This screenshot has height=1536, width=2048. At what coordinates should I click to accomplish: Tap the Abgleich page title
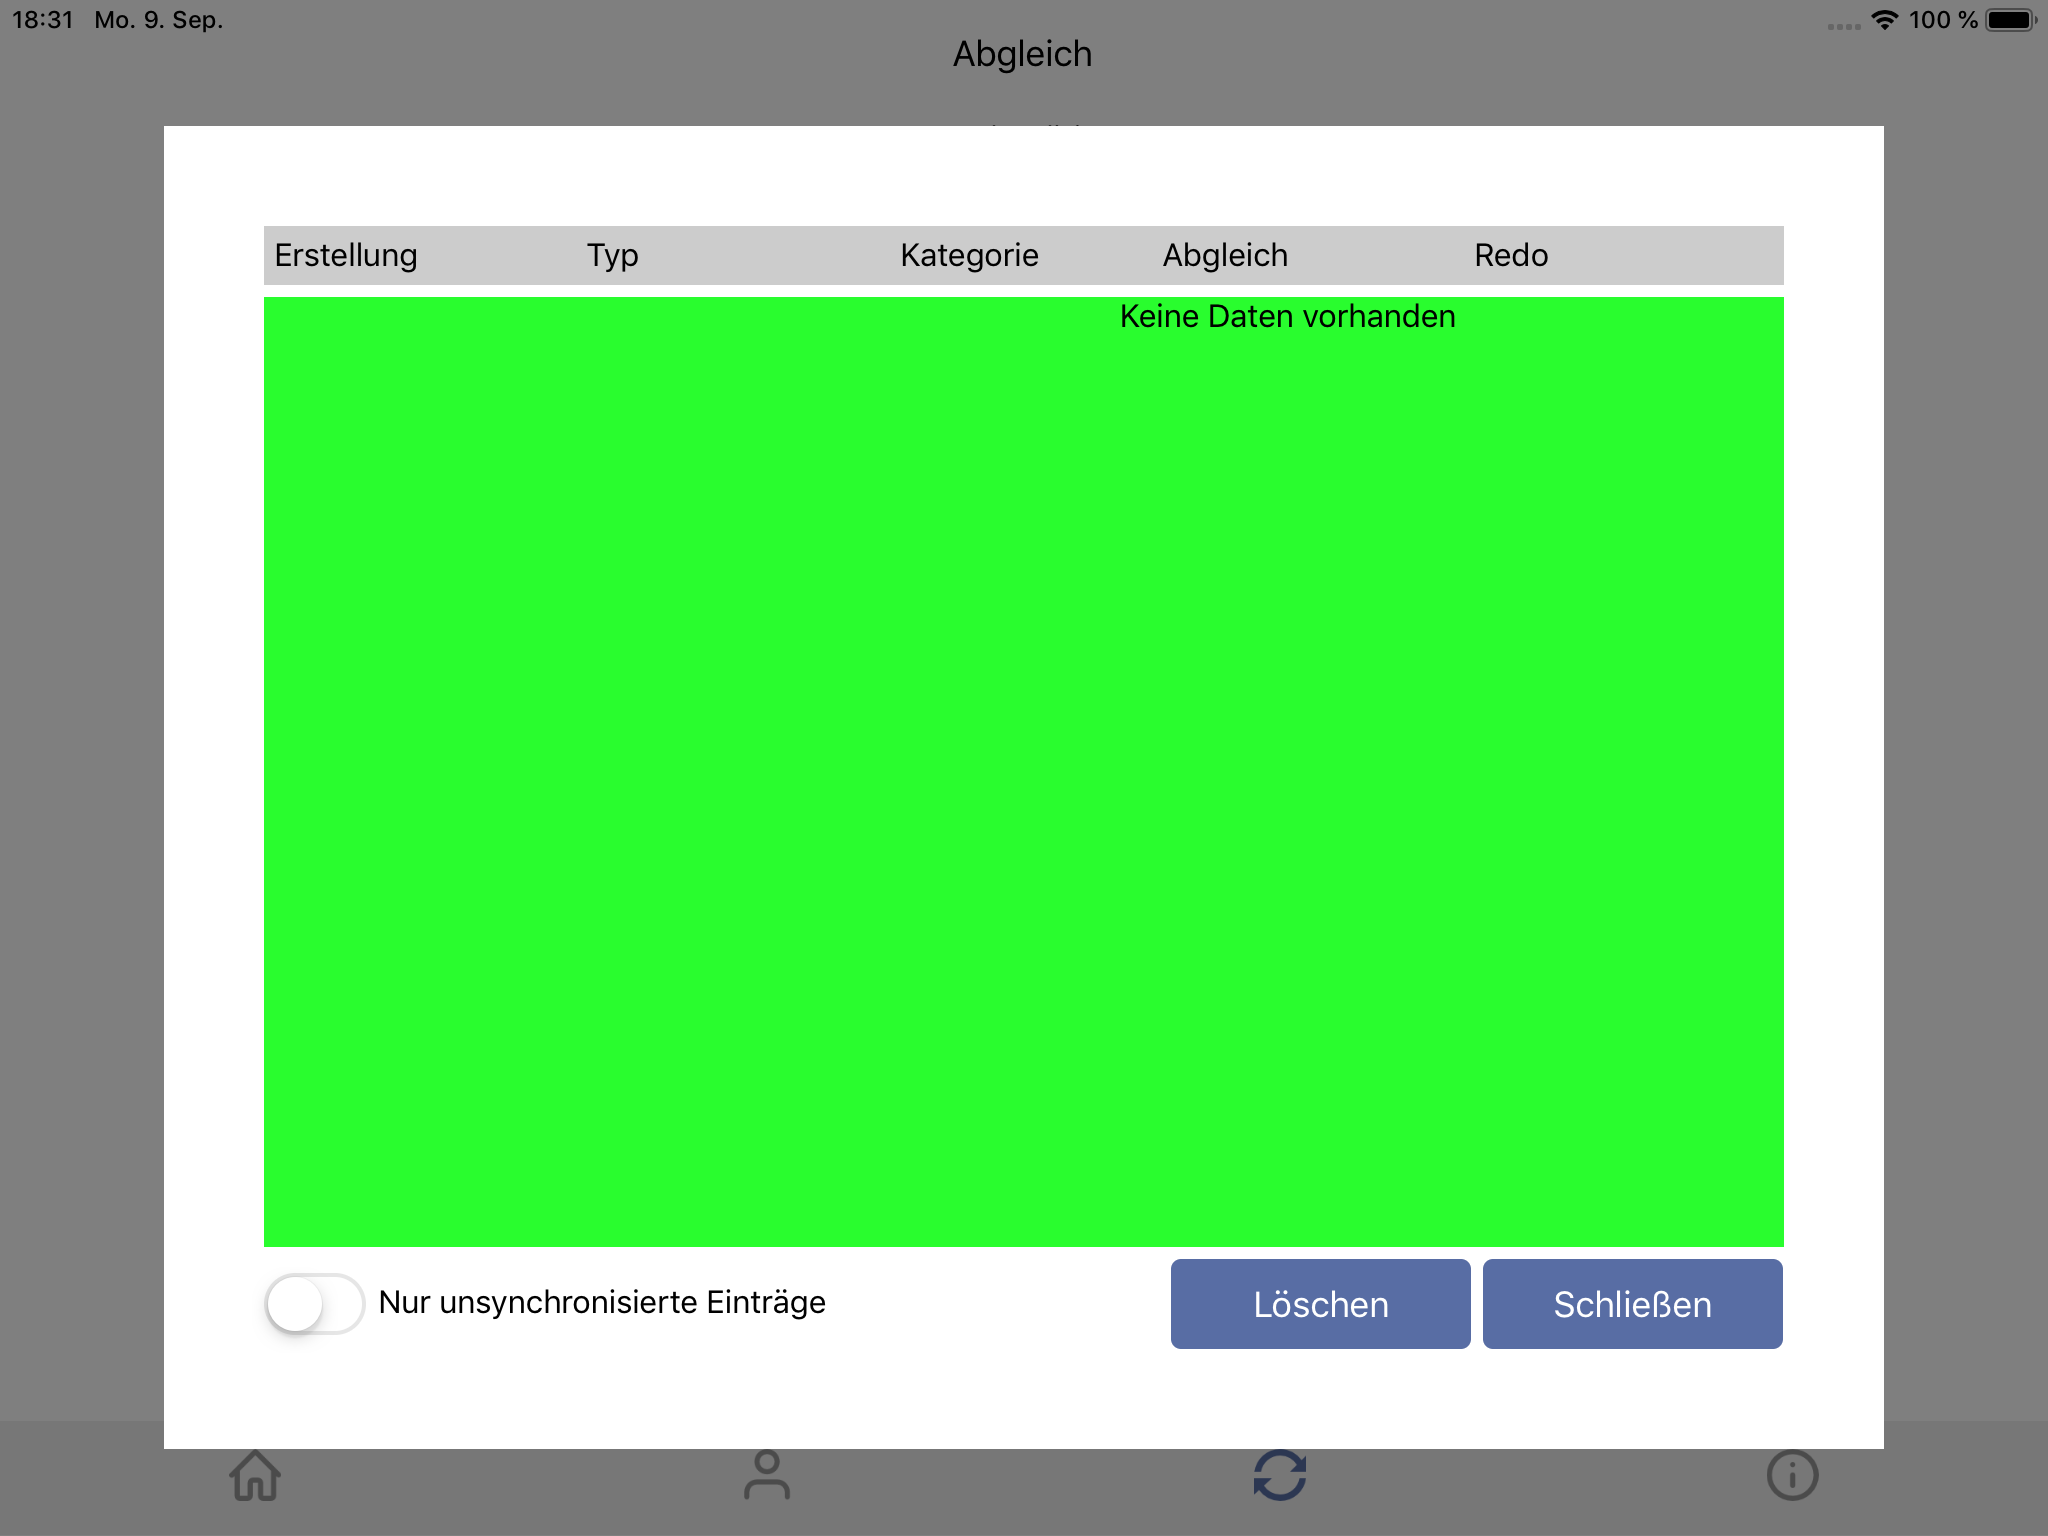point(1022,54)
